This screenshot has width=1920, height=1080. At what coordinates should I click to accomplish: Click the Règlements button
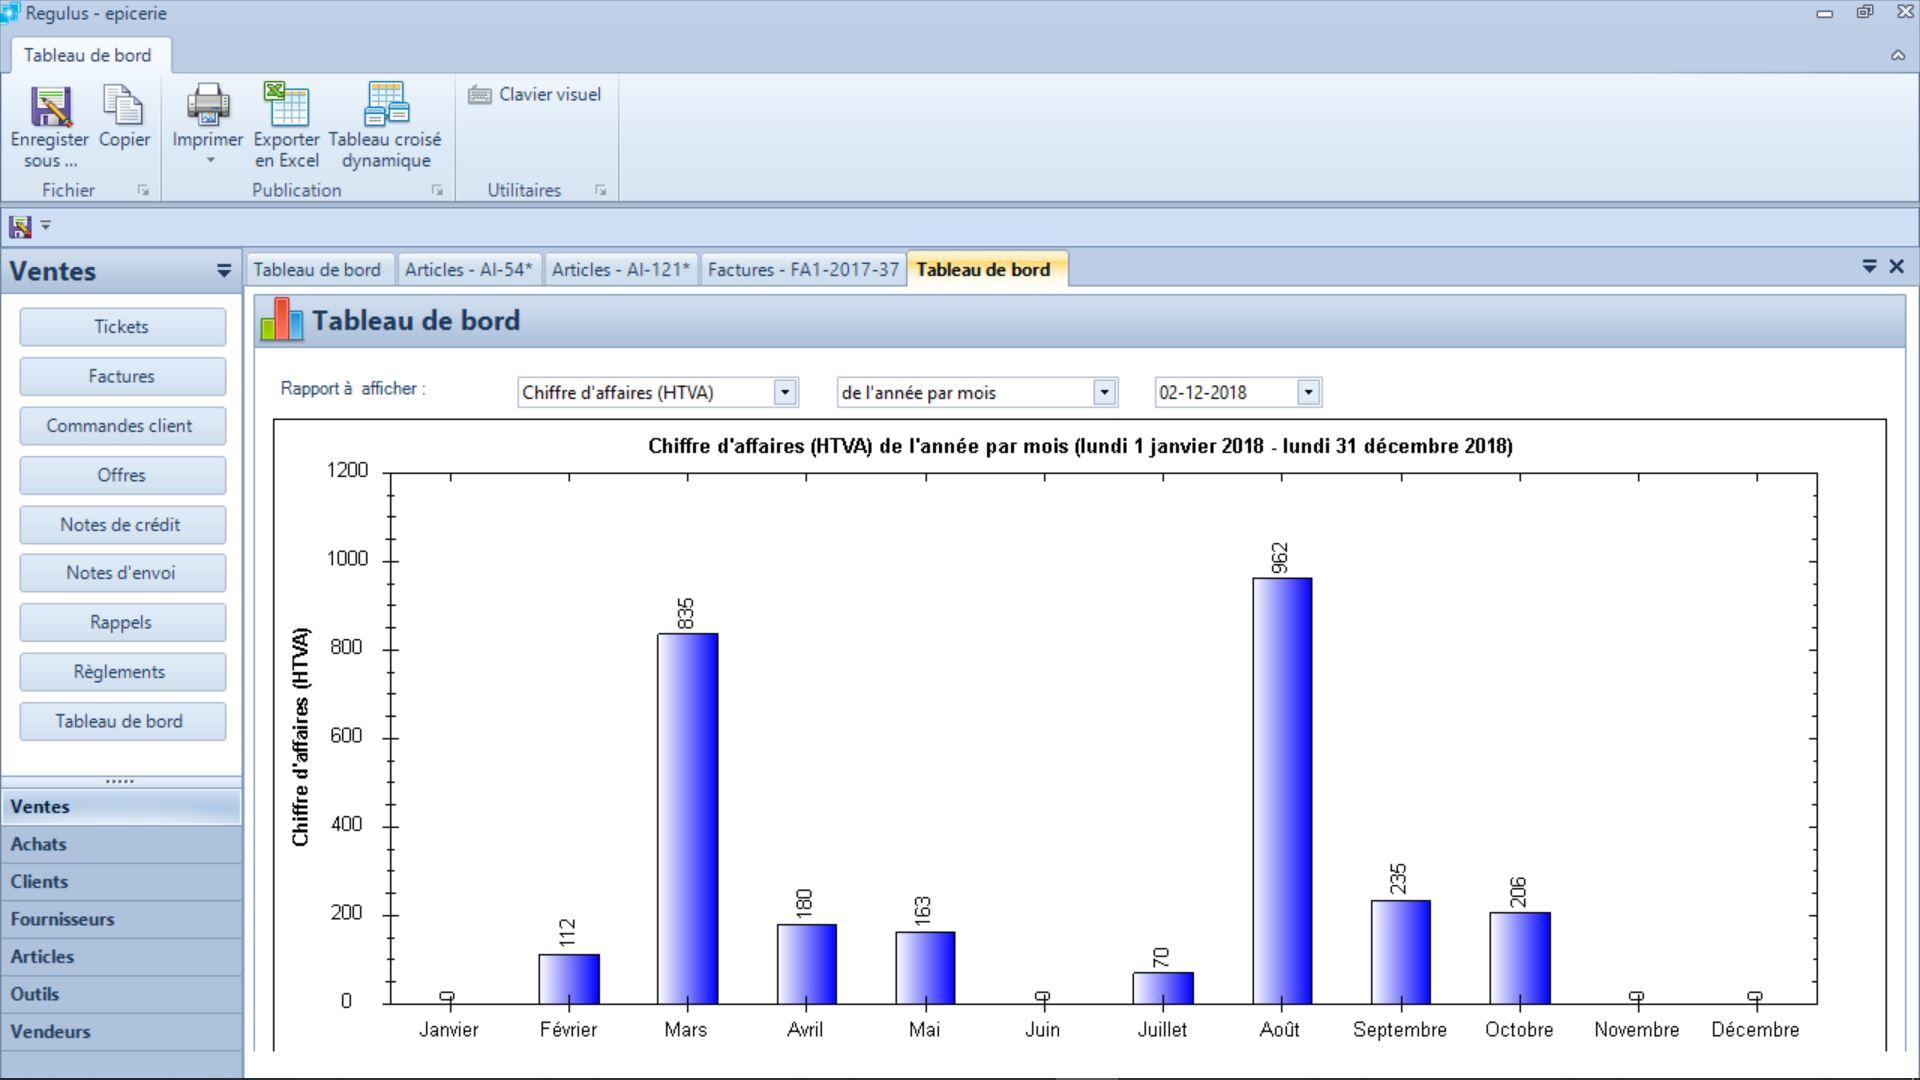click(x=122, y=672)
